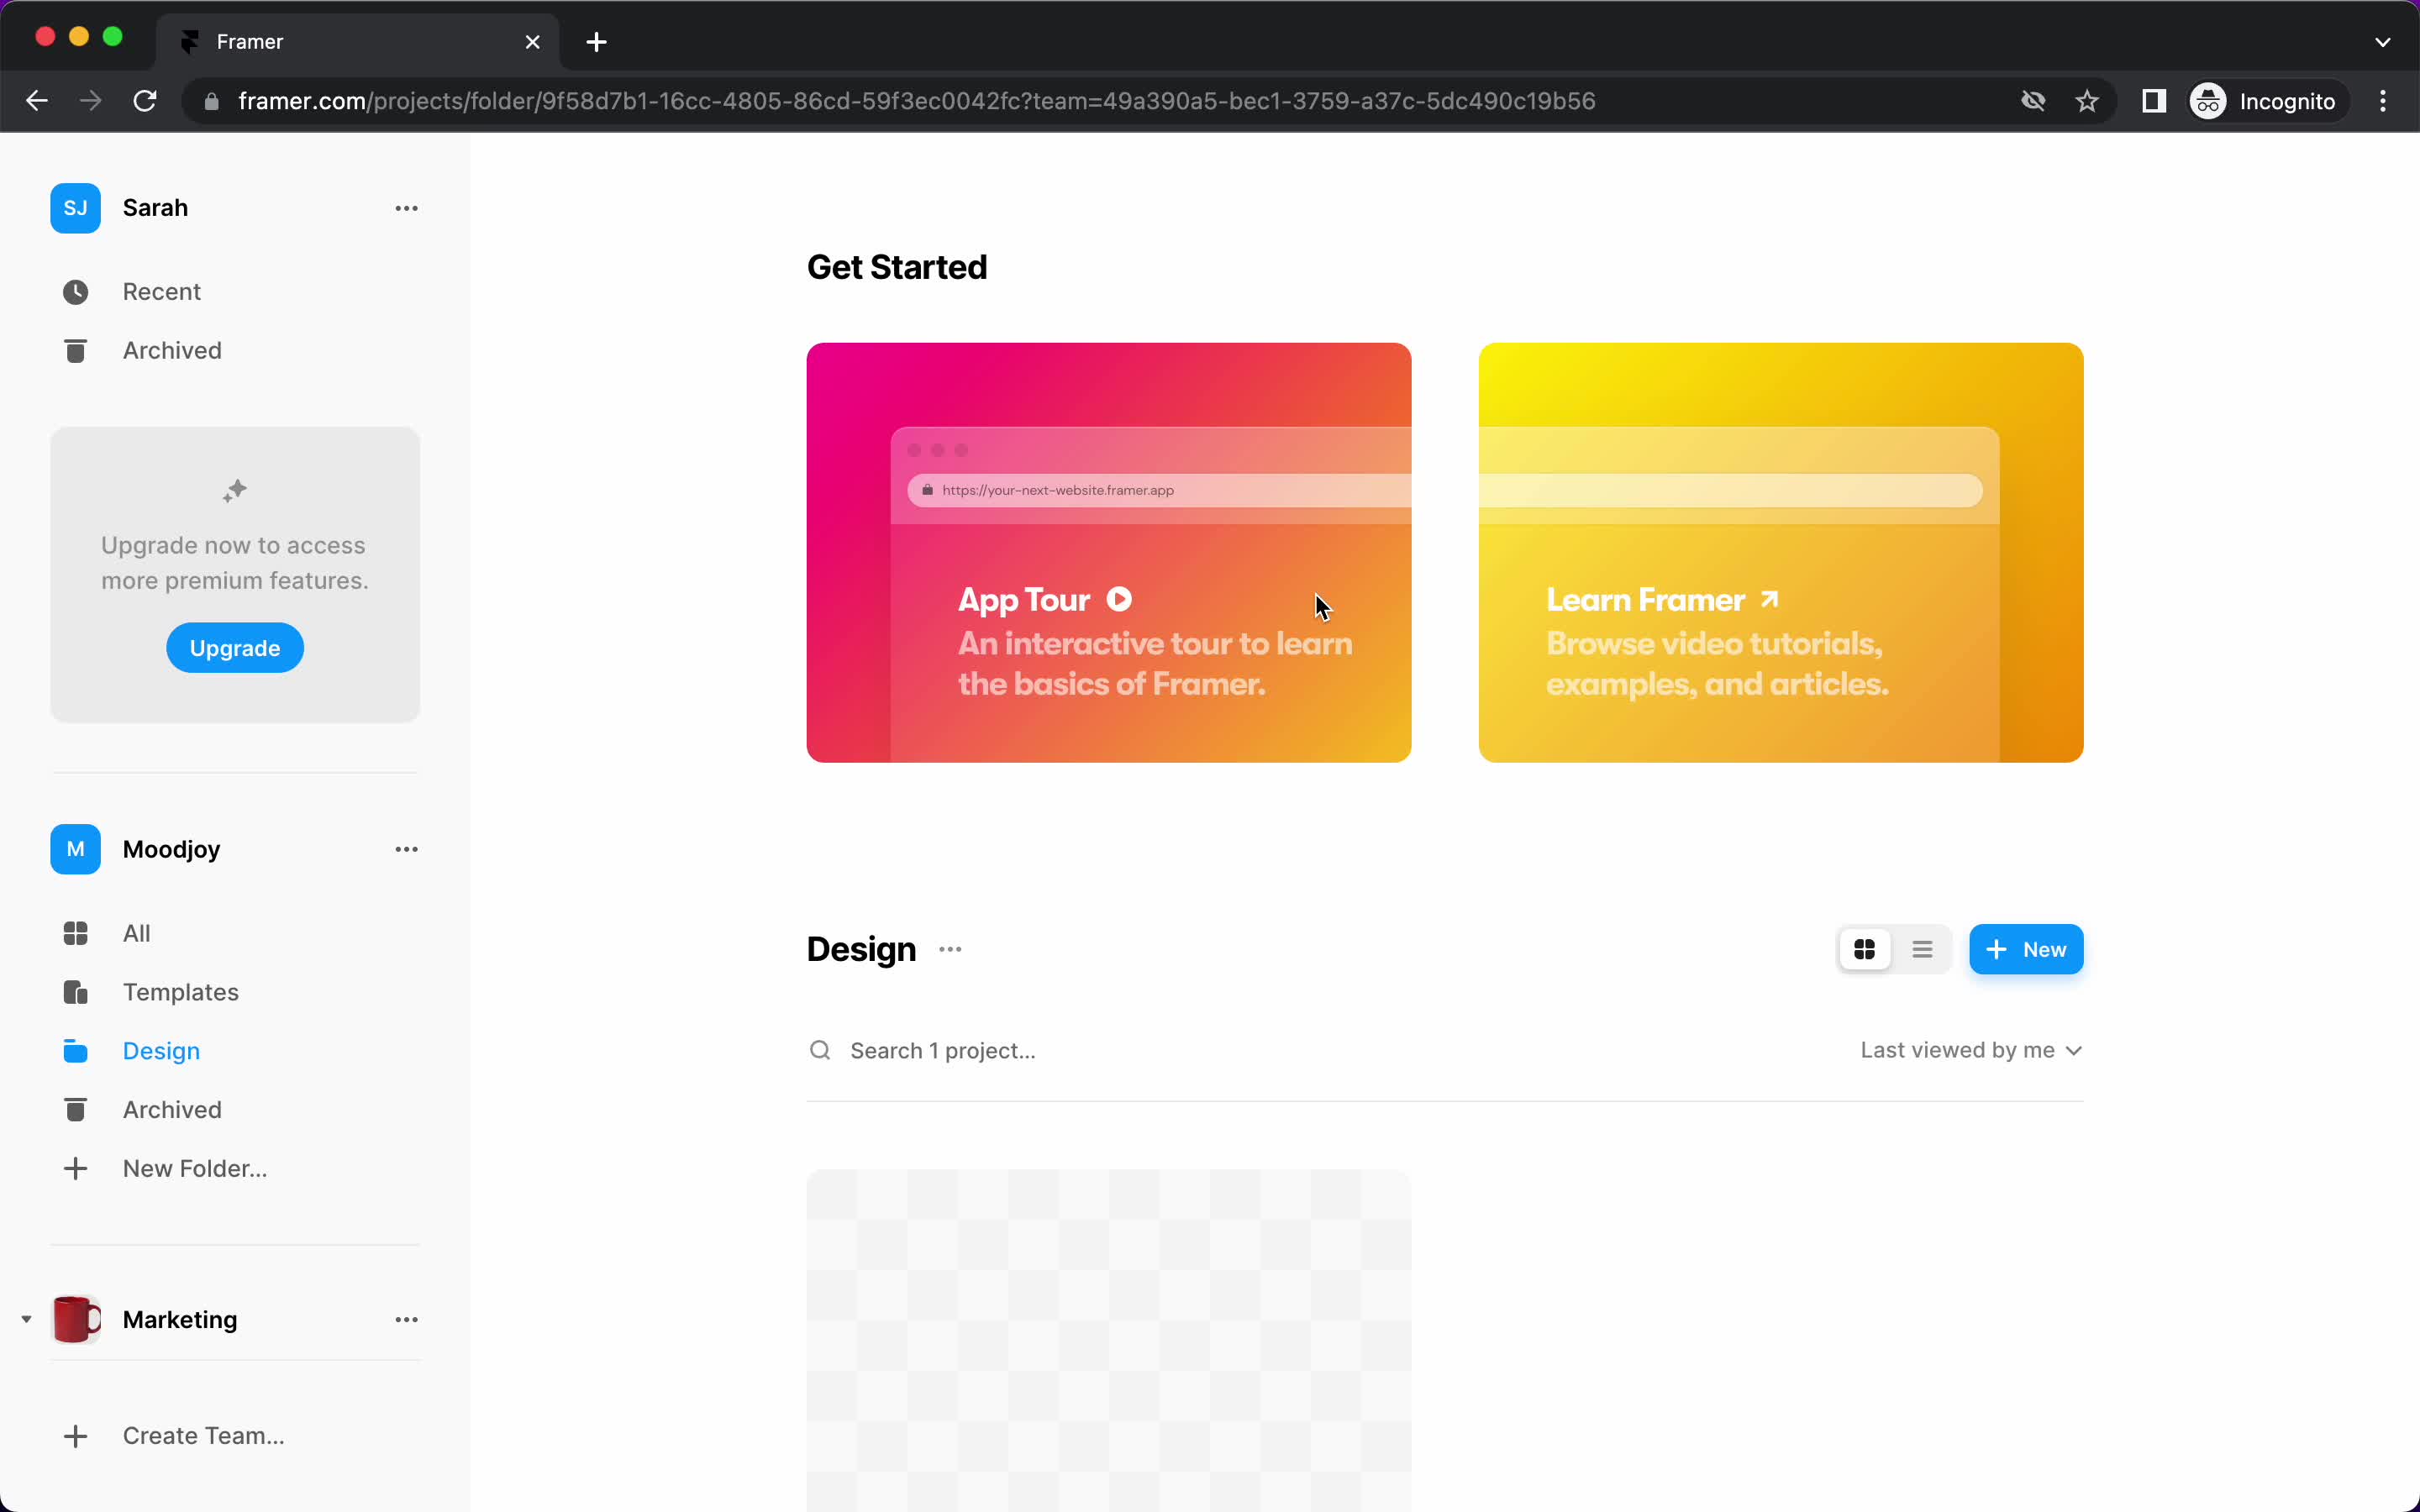This screenshot has height=1512, width=2420.
Task: Open Moodjoy team options menu
Action: 404,850
